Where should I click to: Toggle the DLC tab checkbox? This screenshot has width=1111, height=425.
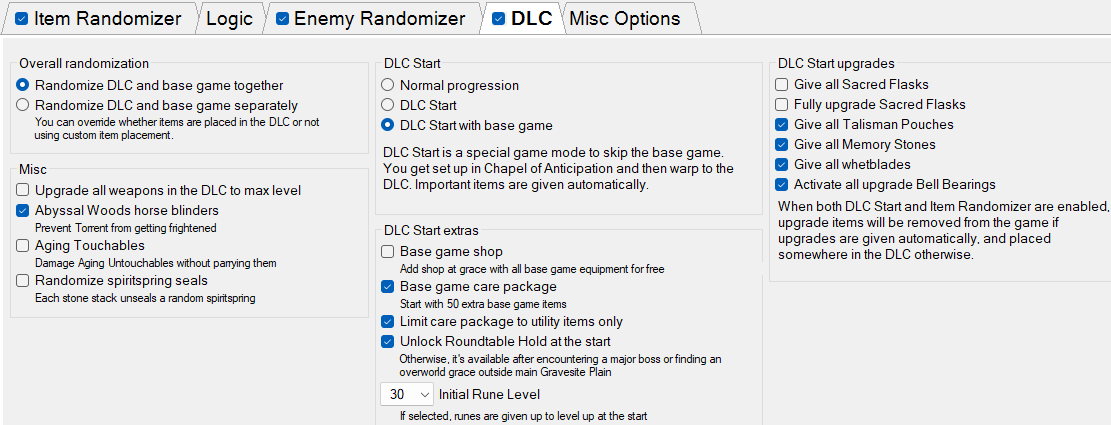(499, 18)
